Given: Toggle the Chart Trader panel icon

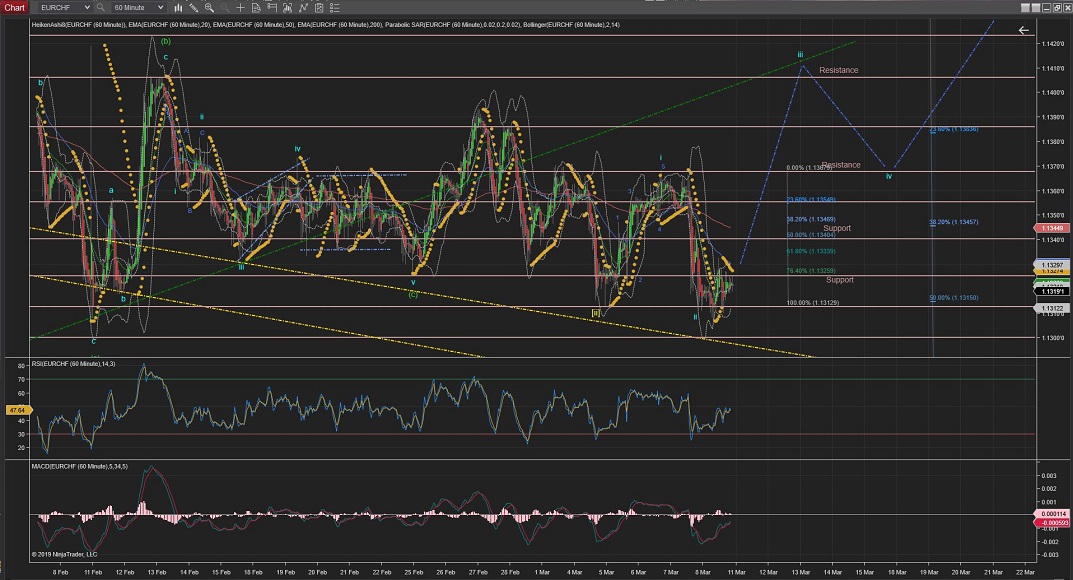Looking at the screenshot, I should point(272,8).
